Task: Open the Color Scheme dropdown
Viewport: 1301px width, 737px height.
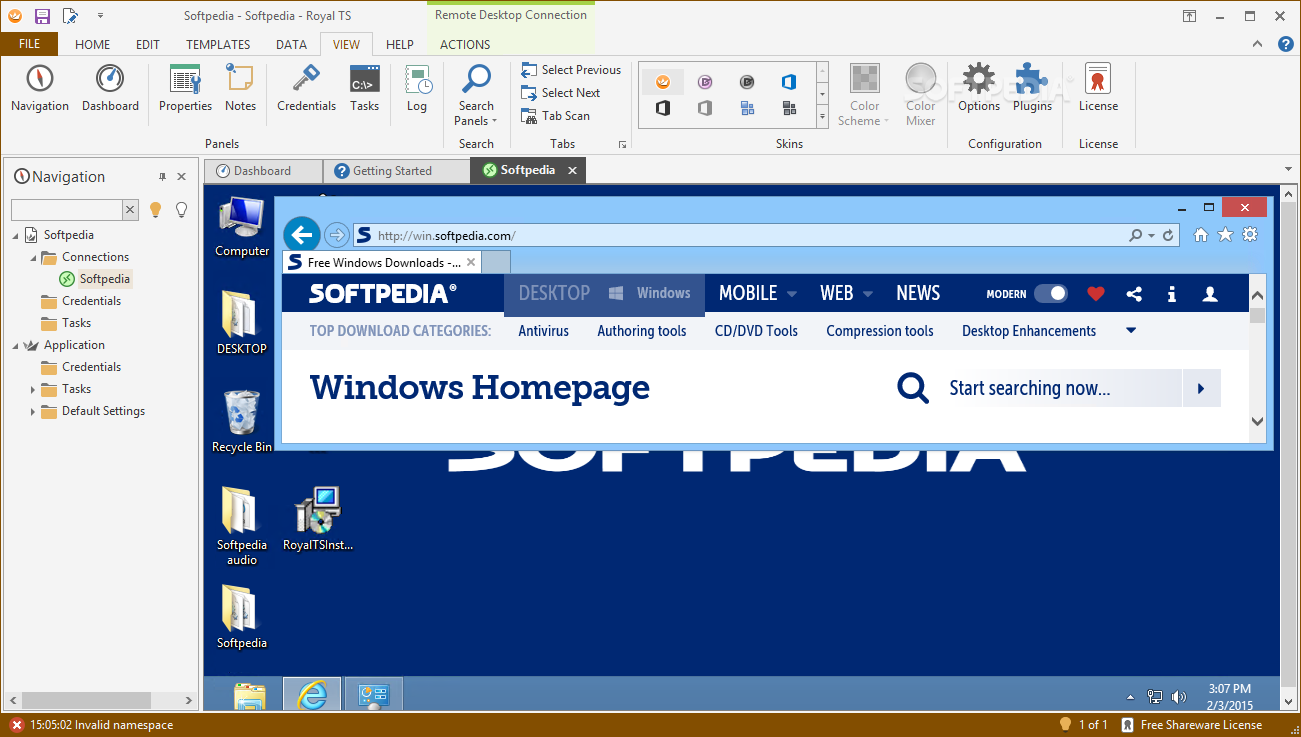Action: pyautogui.click(x=864, y=113)
